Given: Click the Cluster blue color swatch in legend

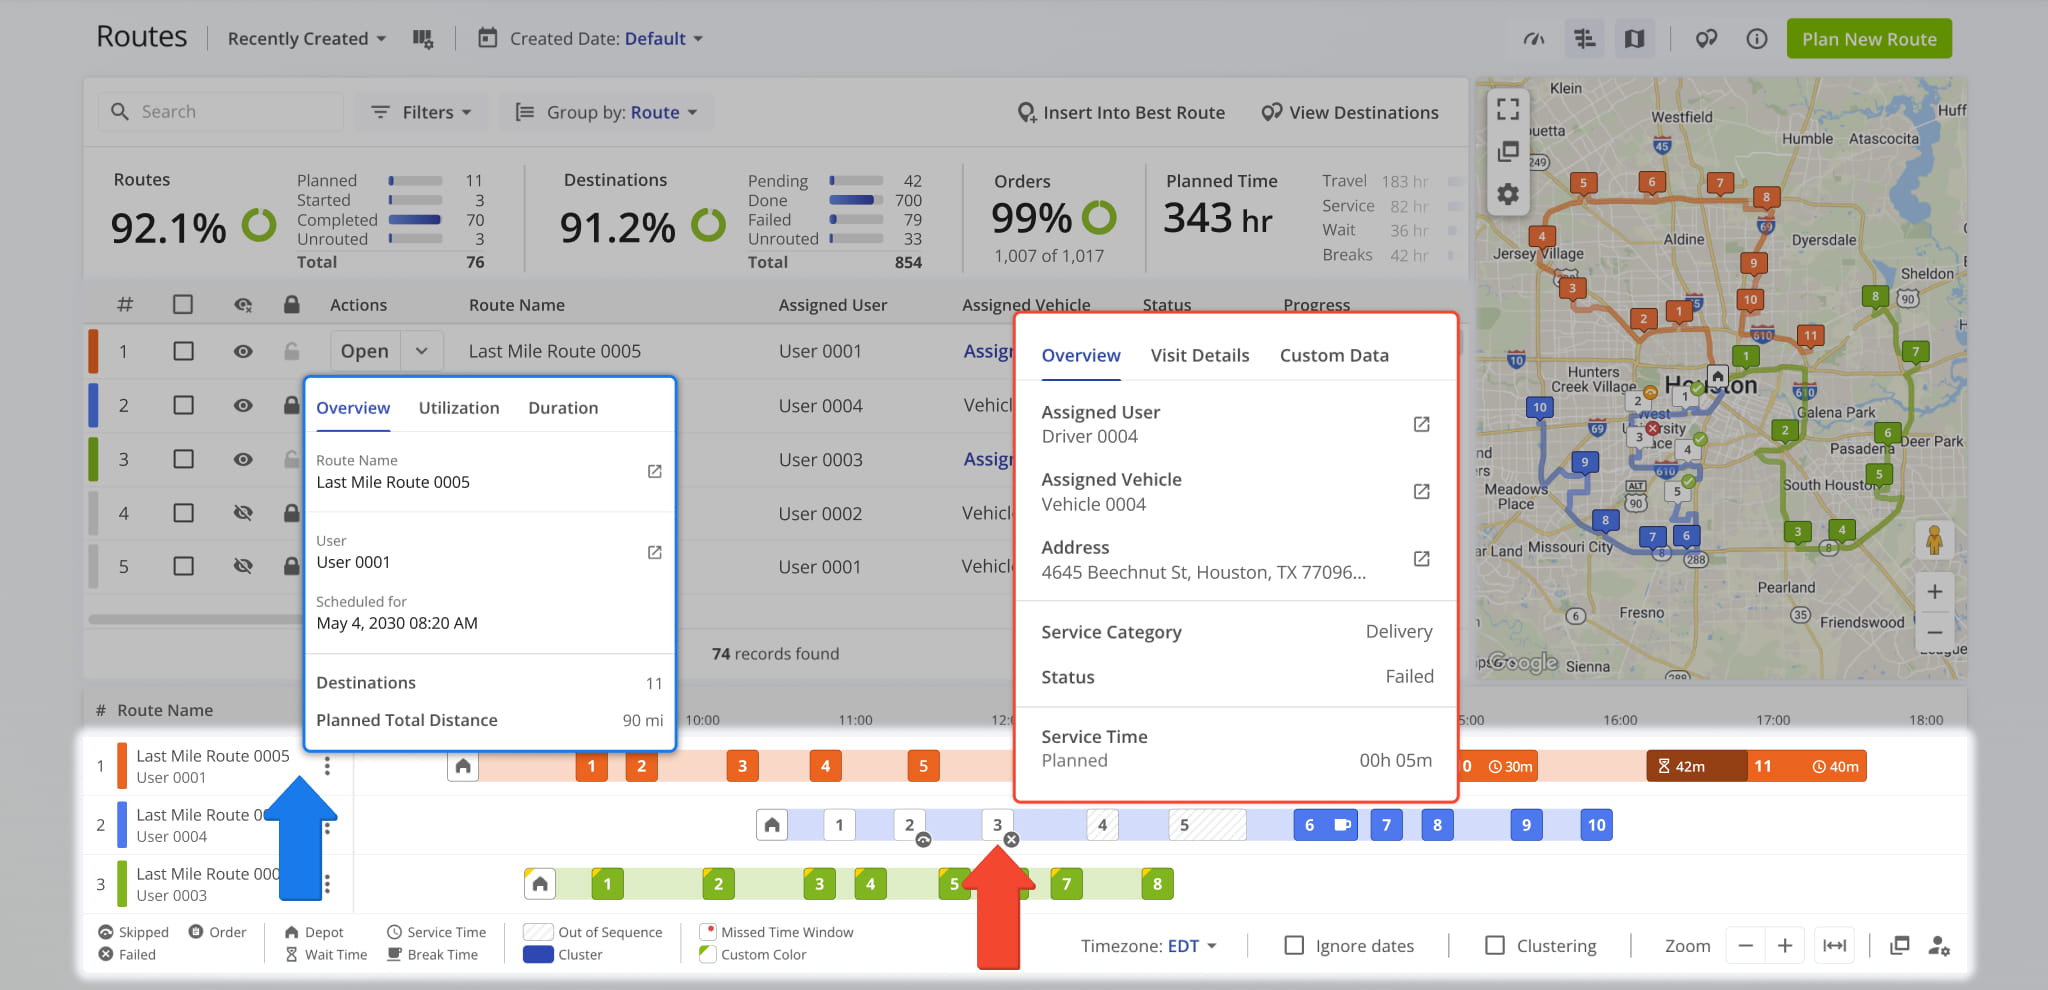Looking at the screenshot, I should click(x=538, y=955).
